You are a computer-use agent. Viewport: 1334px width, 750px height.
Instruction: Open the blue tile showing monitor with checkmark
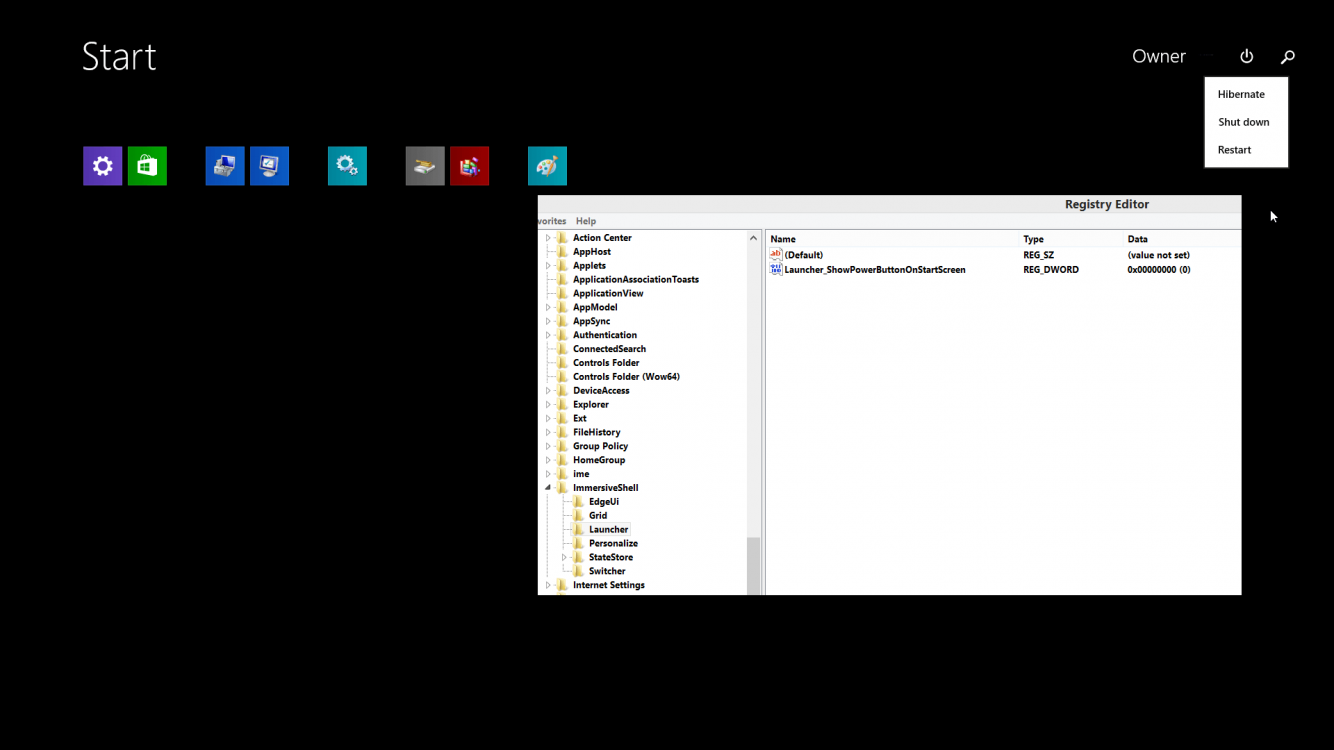269,166
